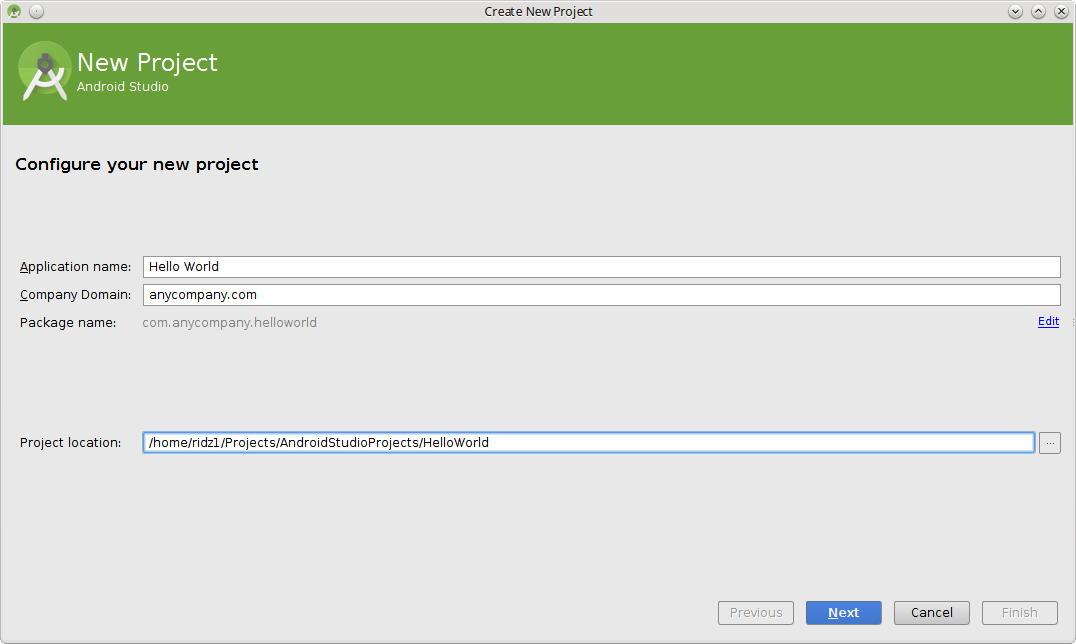Image resolution: width=1076 pixels, height=644 pixels.
Task: Click the Project location path field
Action: [588, 442]
